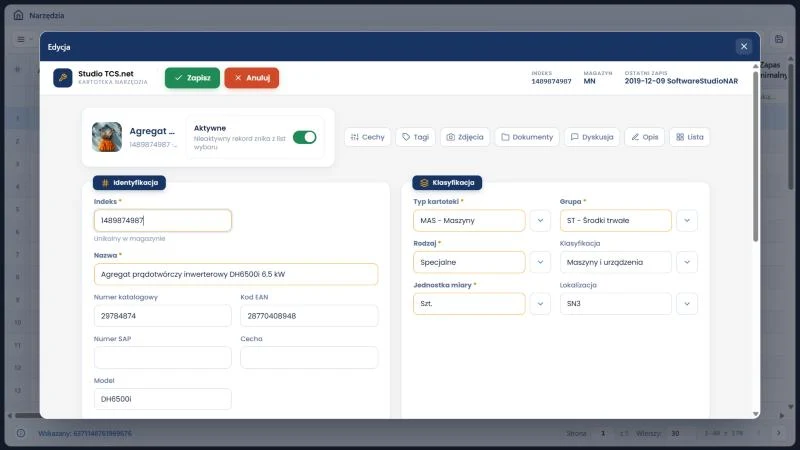Open the Zdjęcia tab
Screen dimensions: 800x450
coord(465,137)
